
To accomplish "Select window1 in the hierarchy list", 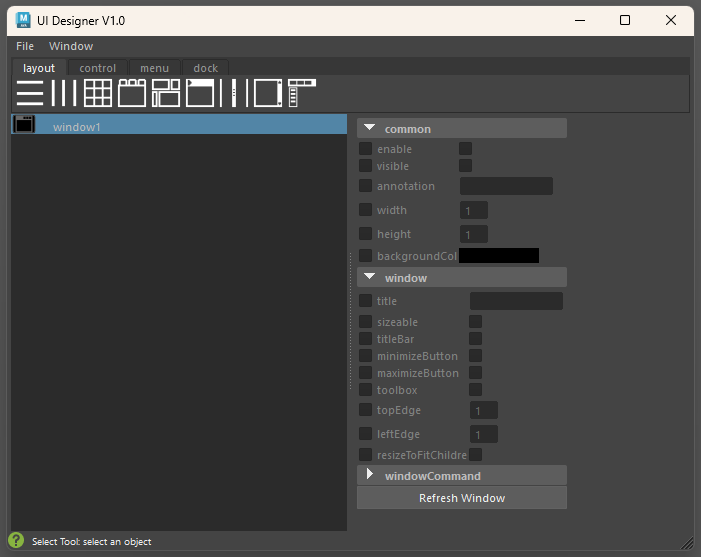I will tap(77, 127).
